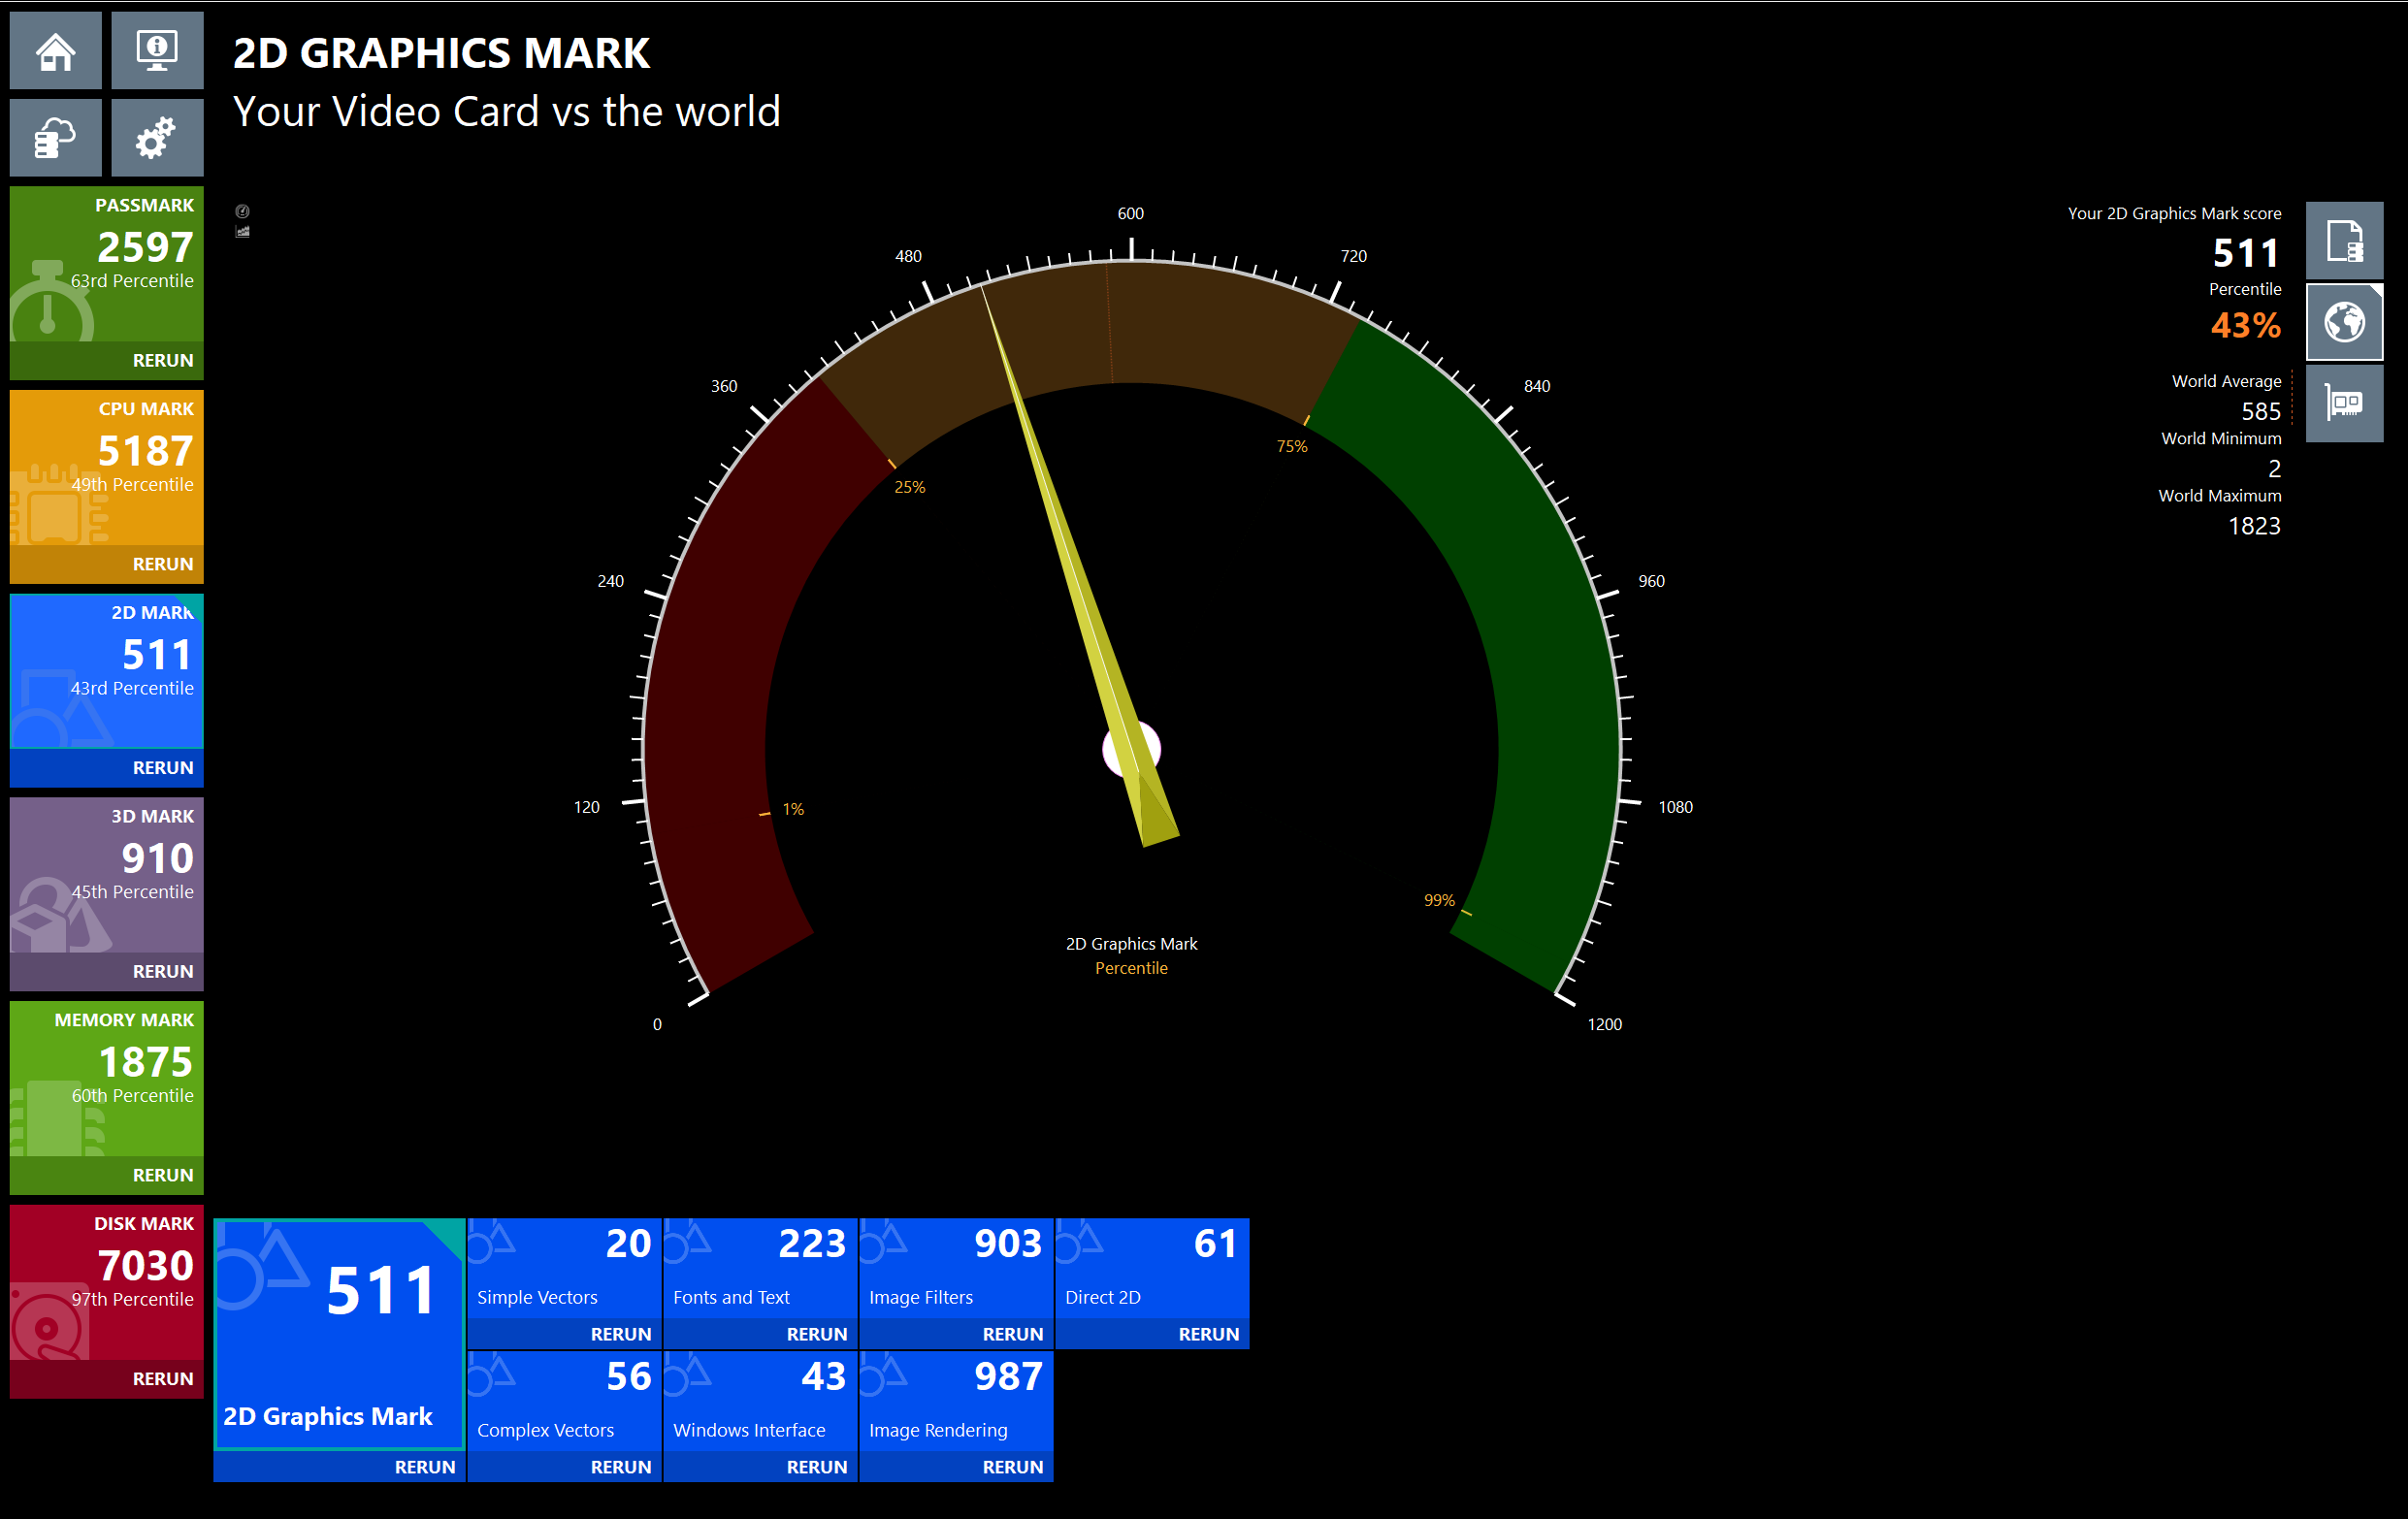Click RERUN for Image Rendering
The image size is (2408, 1519).
(x=1013, y=1467)
